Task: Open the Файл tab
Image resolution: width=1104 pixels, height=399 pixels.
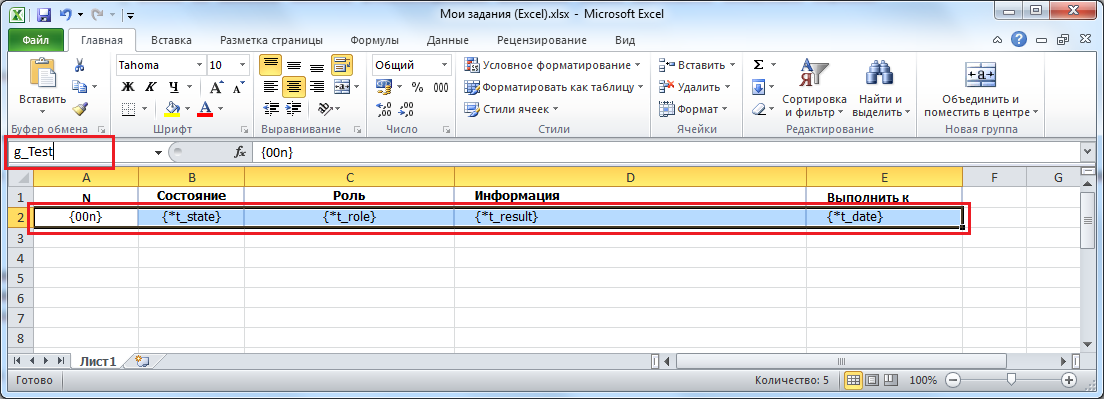Action: click(35, 40)
